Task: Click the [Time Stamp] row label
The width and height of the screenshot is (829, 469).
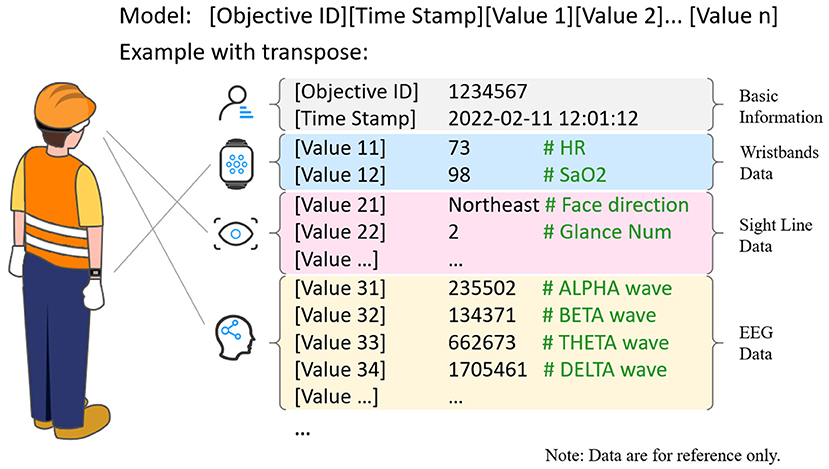Action: tap(355, 118)
